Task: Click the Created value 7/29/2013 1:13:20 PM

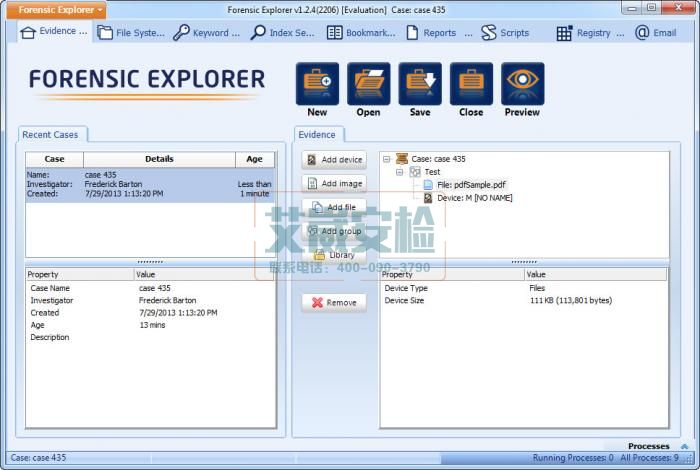Action: click(x=178, y=313)
